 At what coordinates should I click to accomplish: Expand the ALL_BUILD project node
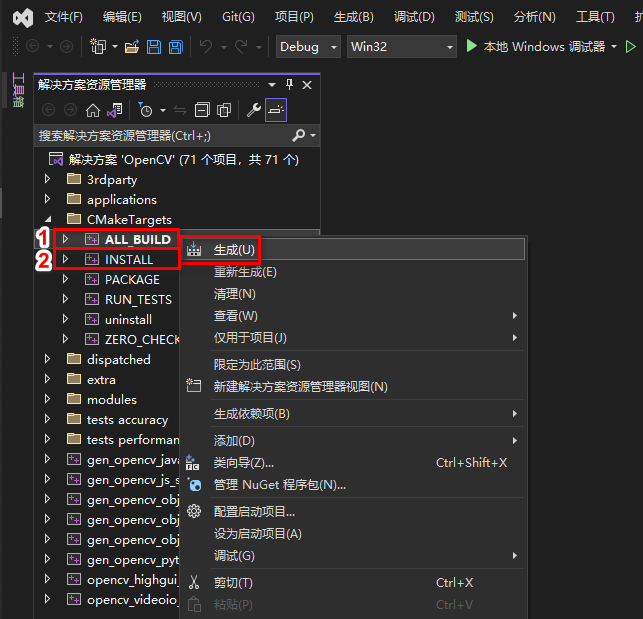[65, 239]
